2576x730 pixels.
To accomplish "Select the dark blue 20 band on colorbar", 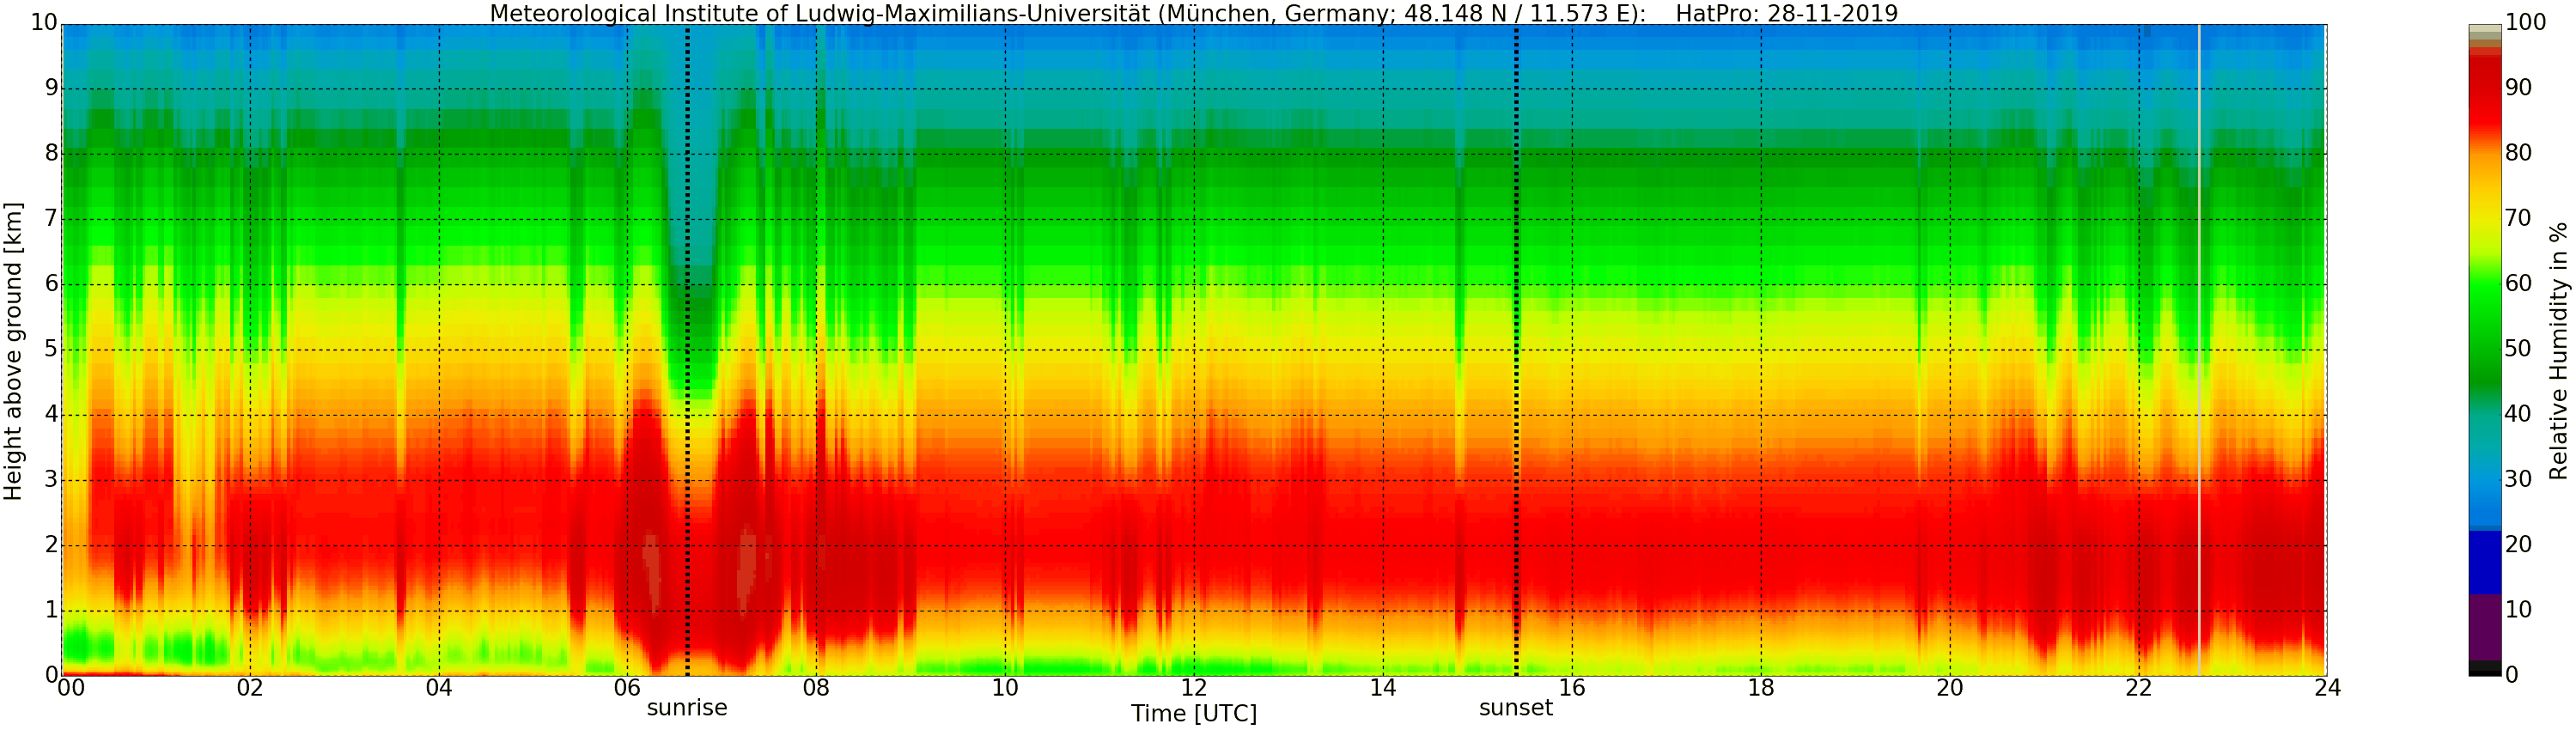I will coord(2484,562).
